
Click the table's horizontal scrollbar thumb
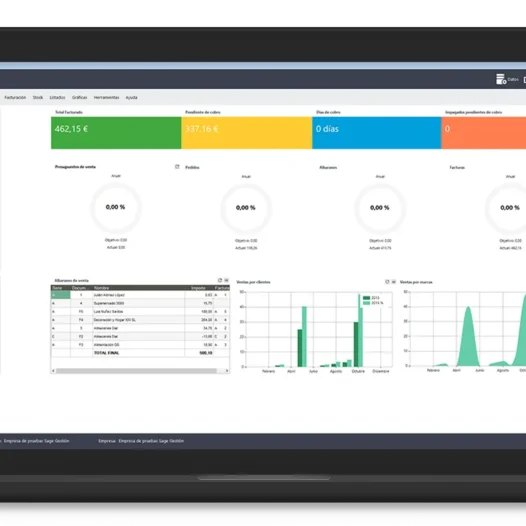(x=136, y=371)
